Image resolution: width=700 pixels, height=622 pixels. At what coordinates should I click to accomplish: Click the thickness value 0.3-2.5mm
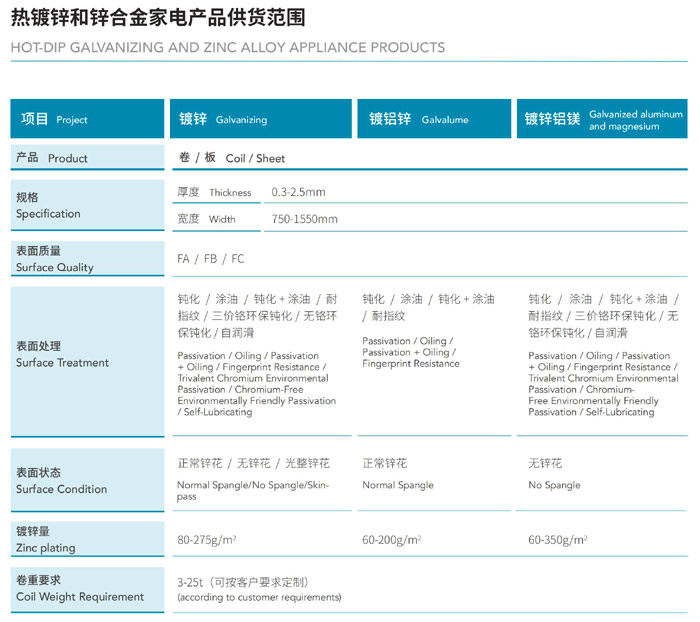point(298,192)
